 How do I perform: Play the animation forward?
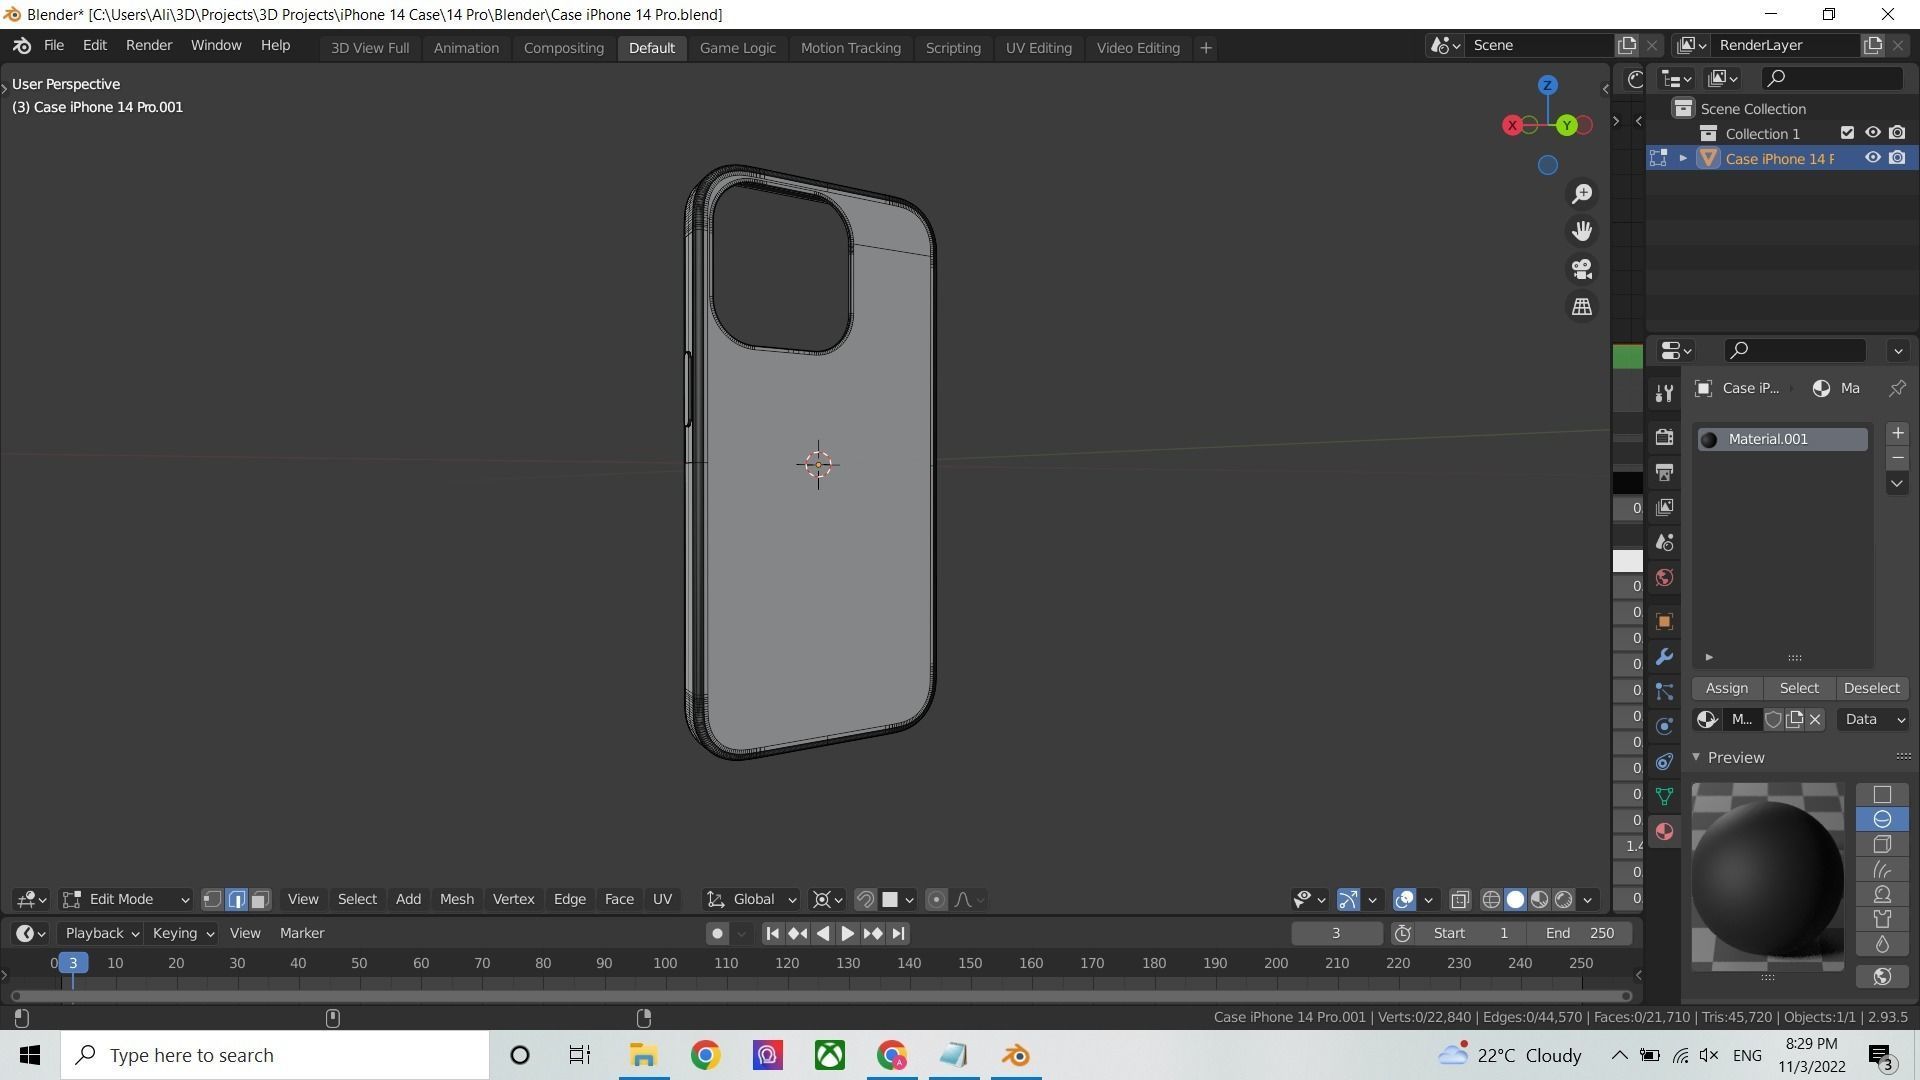pos(847,934)
